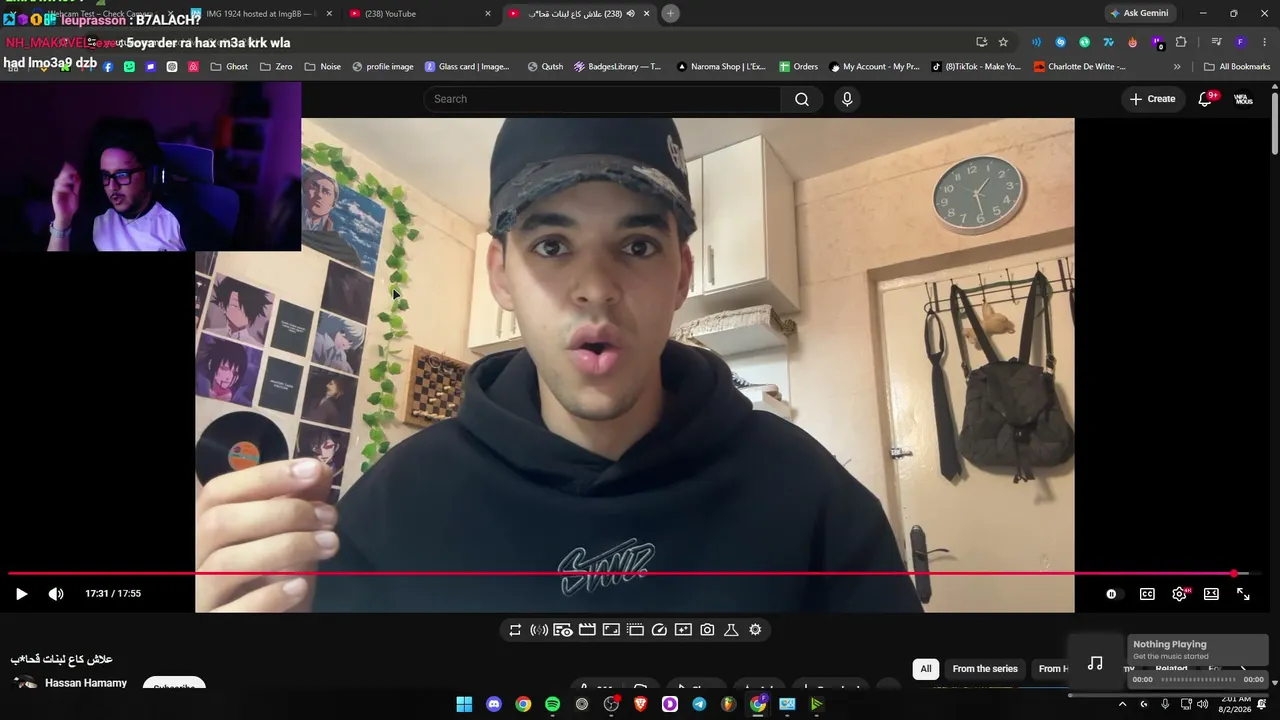Start voice search with the microphone icon
Viewport: 1280px width, 720px height.
click(847, 99)
